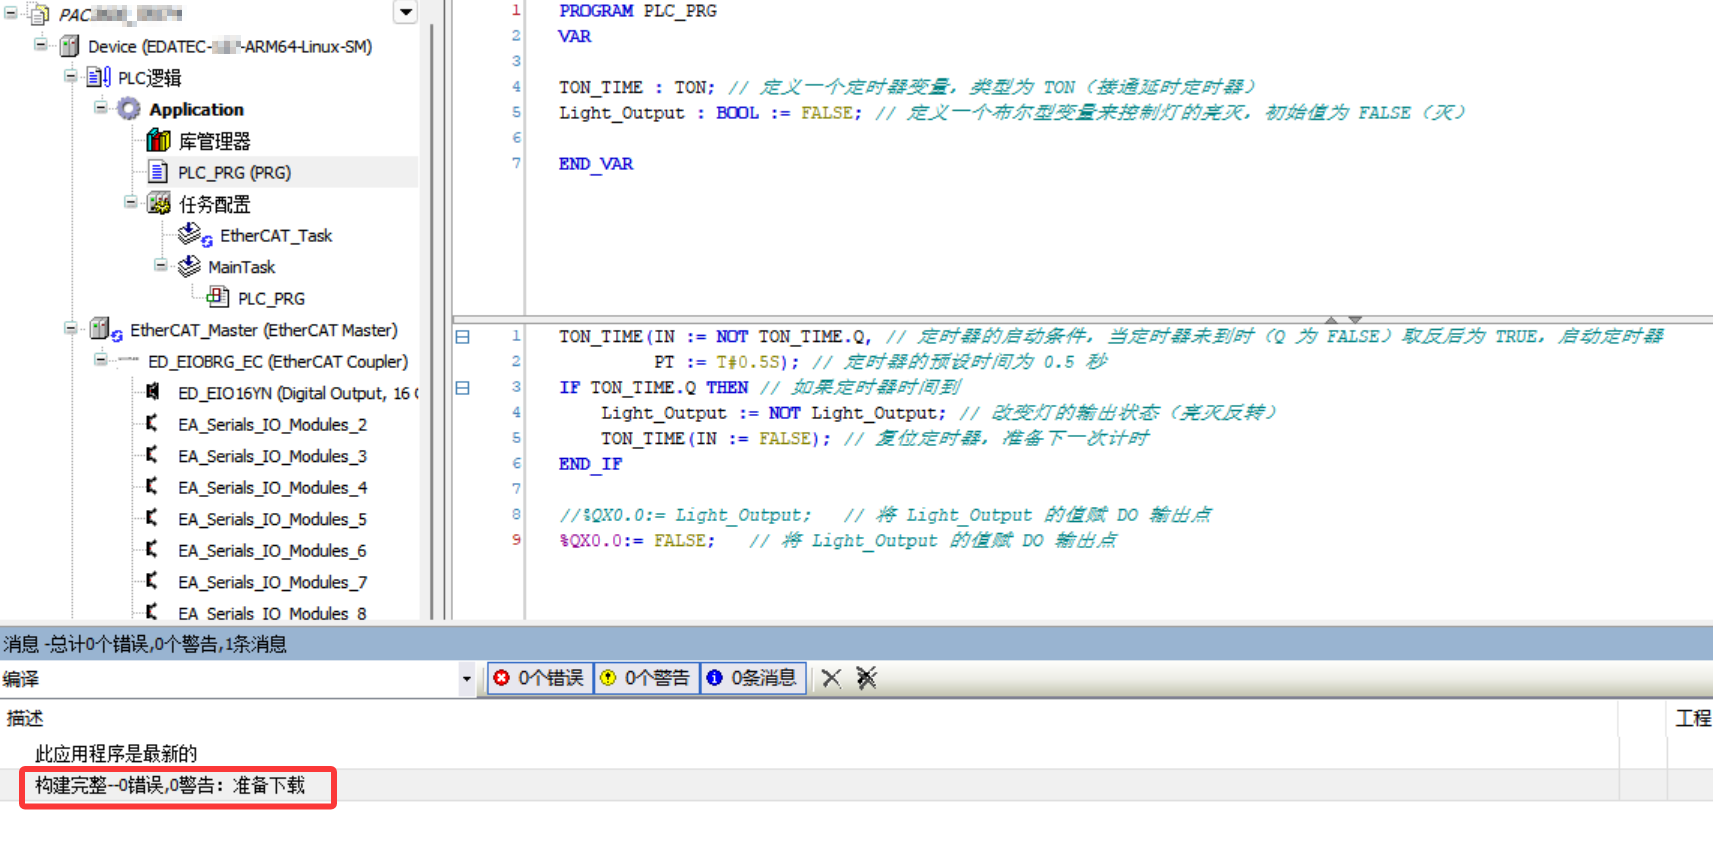Click the MainTask icon in tree
The image size is (1713, 846).
pyautogui.click(x=189, y=267)
